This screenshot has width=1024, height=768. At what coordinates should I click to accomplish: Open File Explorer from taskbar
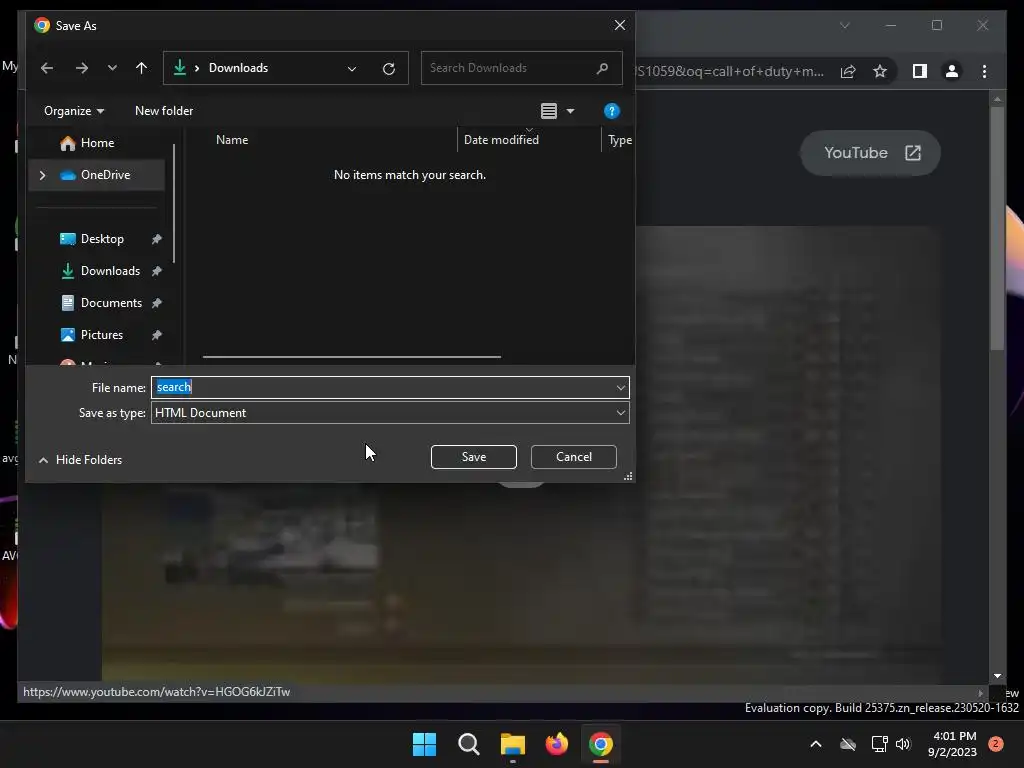[x=513, y=744]
